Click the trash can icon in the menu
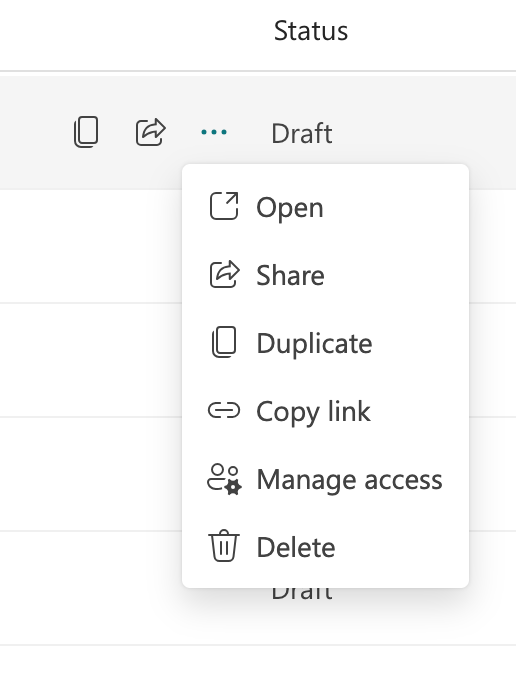516x686 pixels. 224,546
